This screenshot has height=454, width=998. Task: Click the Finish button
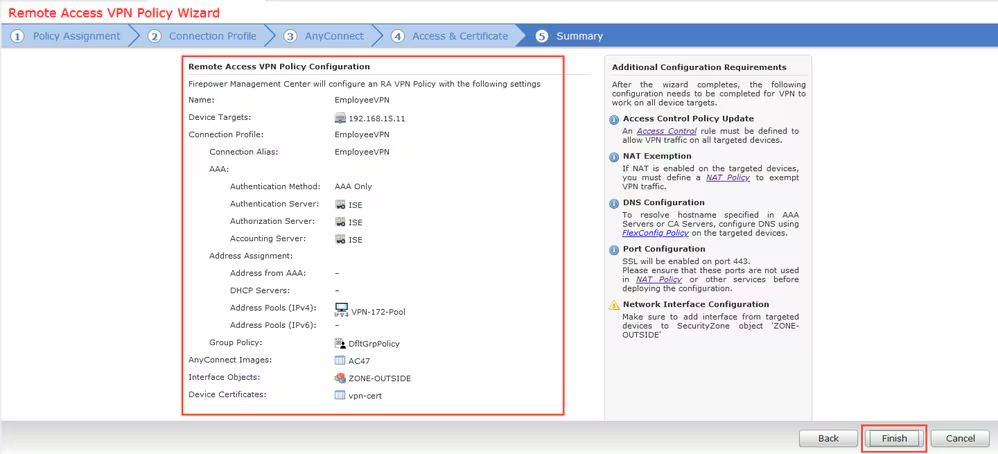[x=894, y=438]
